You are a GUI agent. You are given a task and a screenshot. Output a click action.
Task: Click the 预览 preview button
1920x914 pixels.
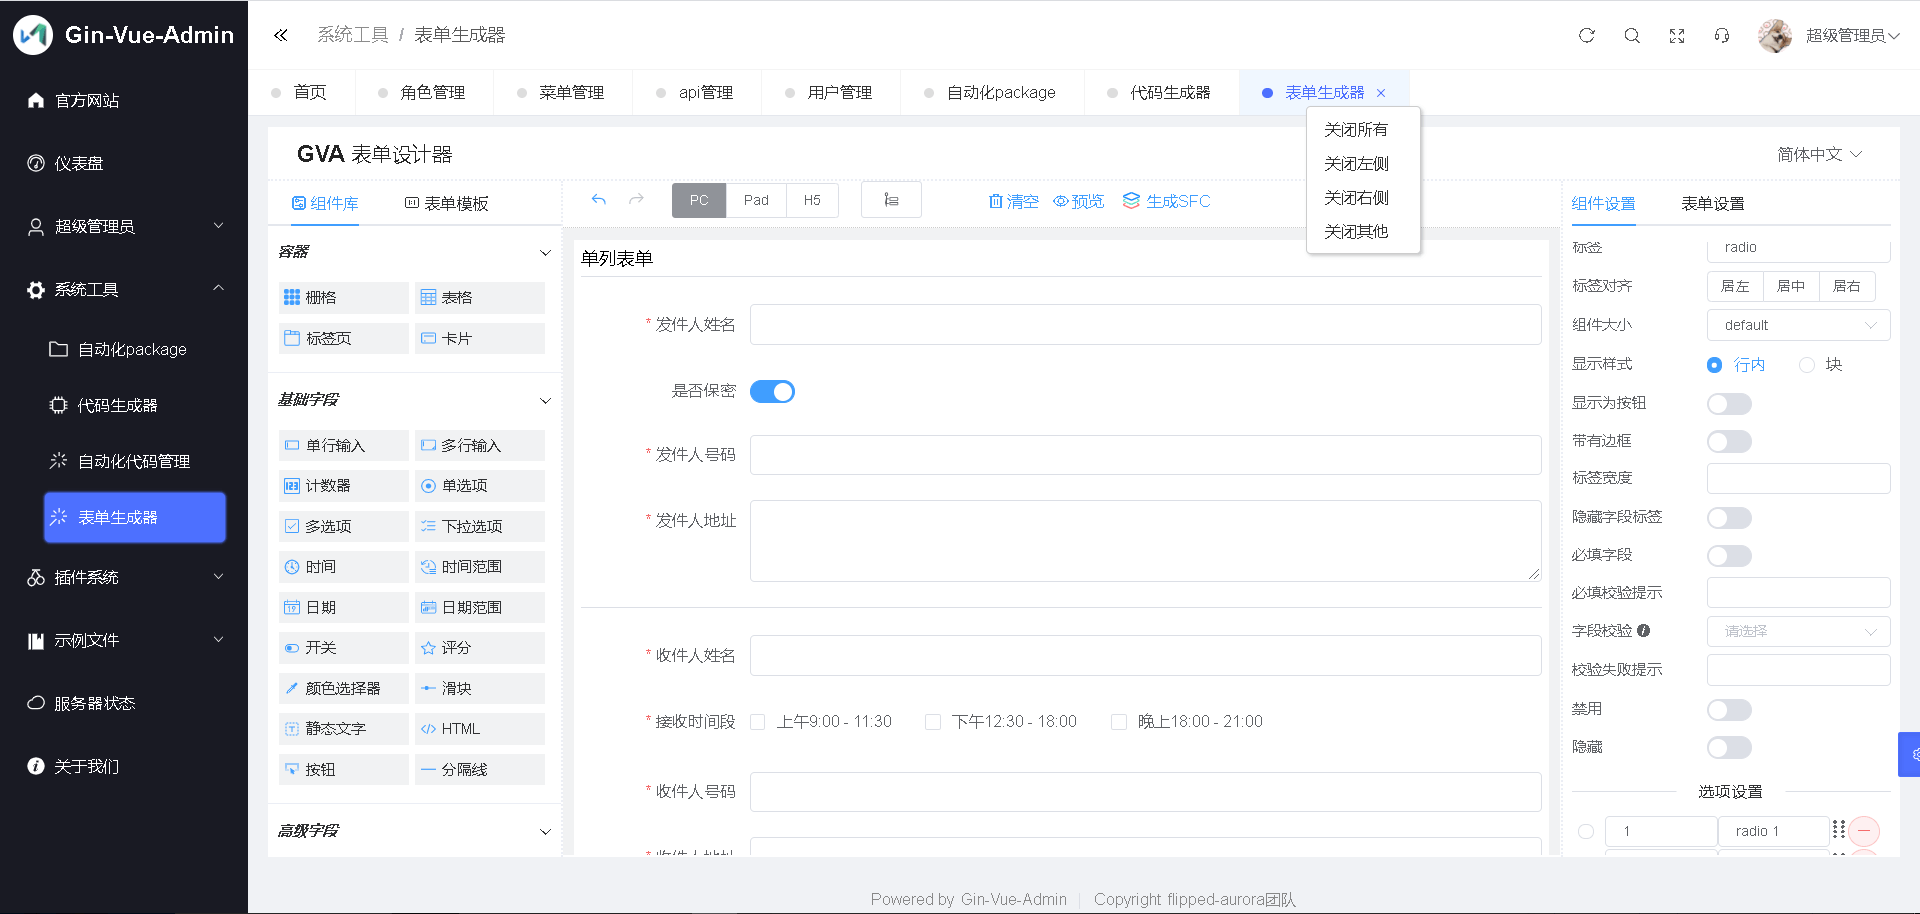point(1078,201)
